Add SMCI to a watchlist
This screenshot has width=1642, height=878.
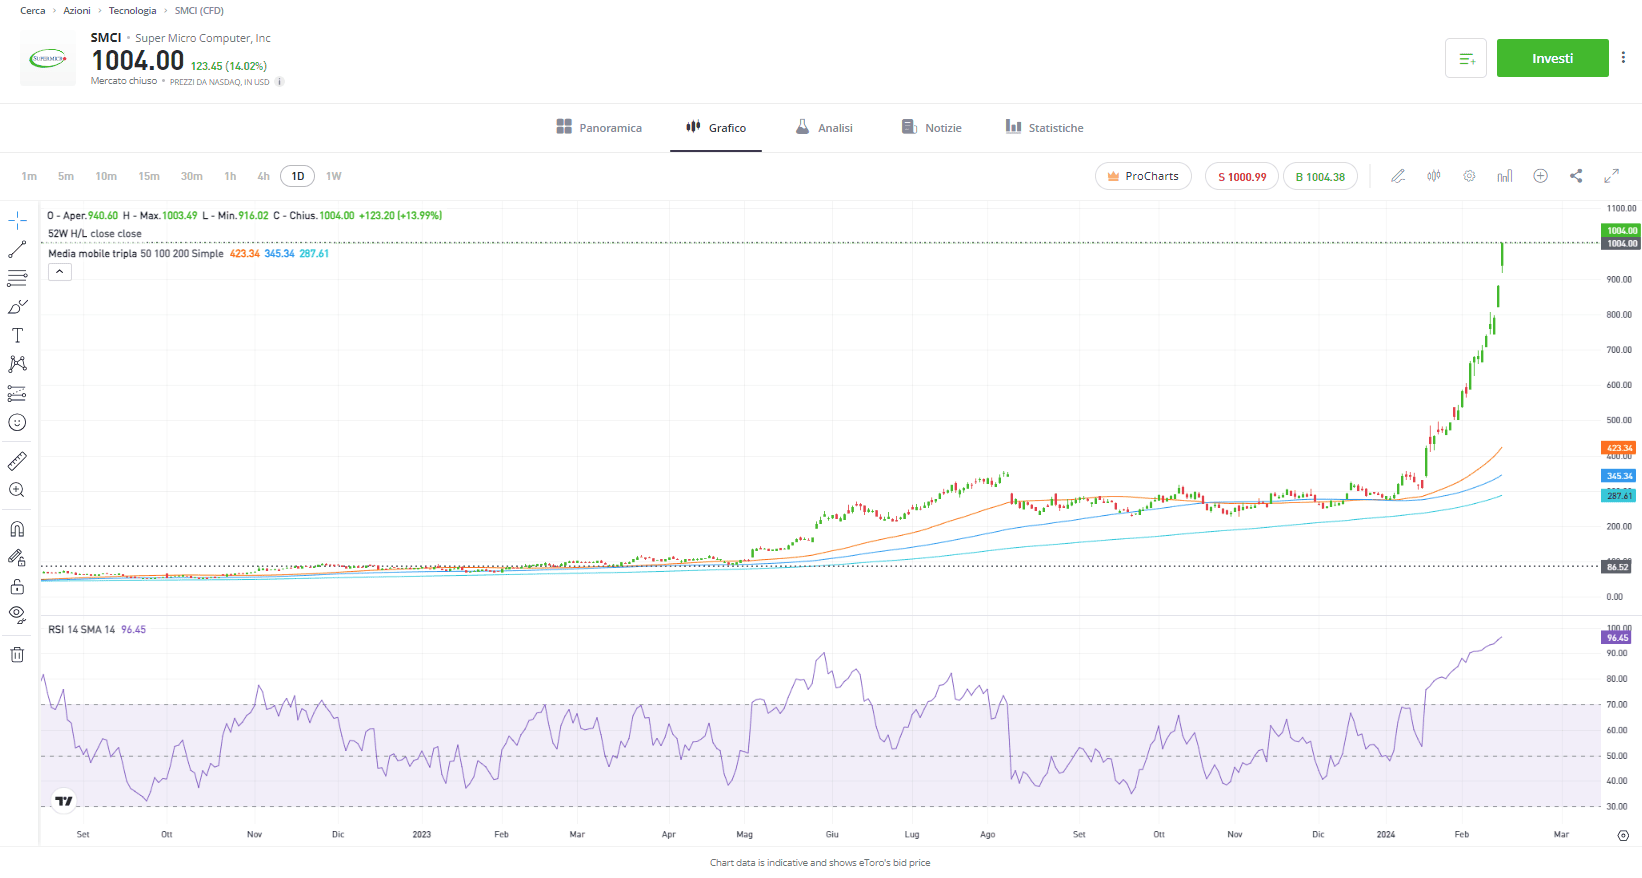[x=1466, y=58]
